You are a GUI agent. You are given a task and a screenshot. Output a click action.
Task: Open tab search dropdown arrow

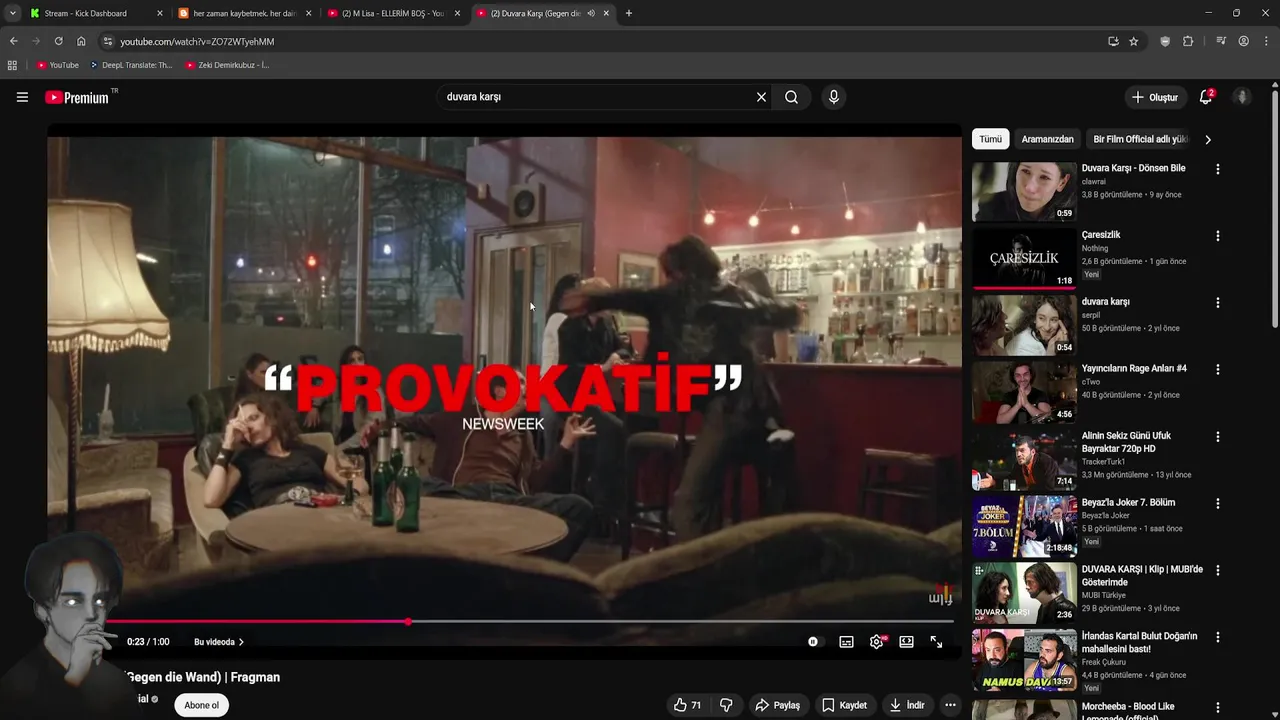point(12,13)
